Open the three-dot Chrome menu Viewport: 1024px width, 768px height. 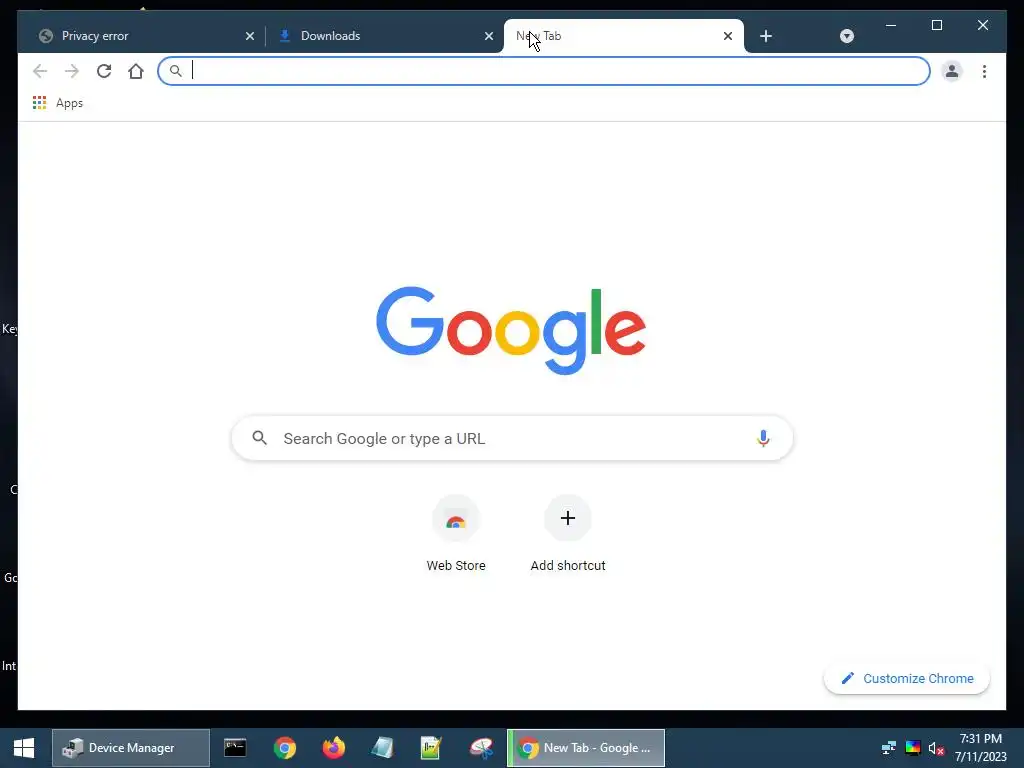[984, 71]
